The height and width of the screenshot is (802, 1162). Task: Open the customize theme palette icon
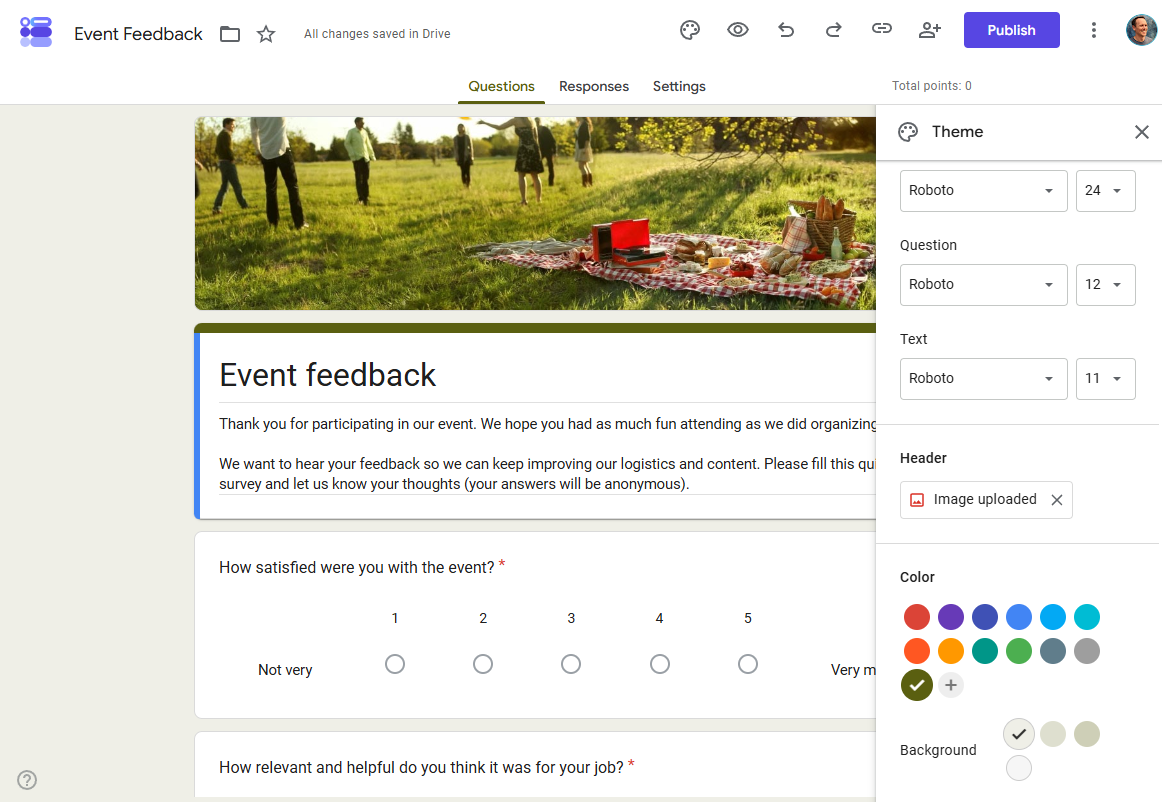click(x=690, y=30)
